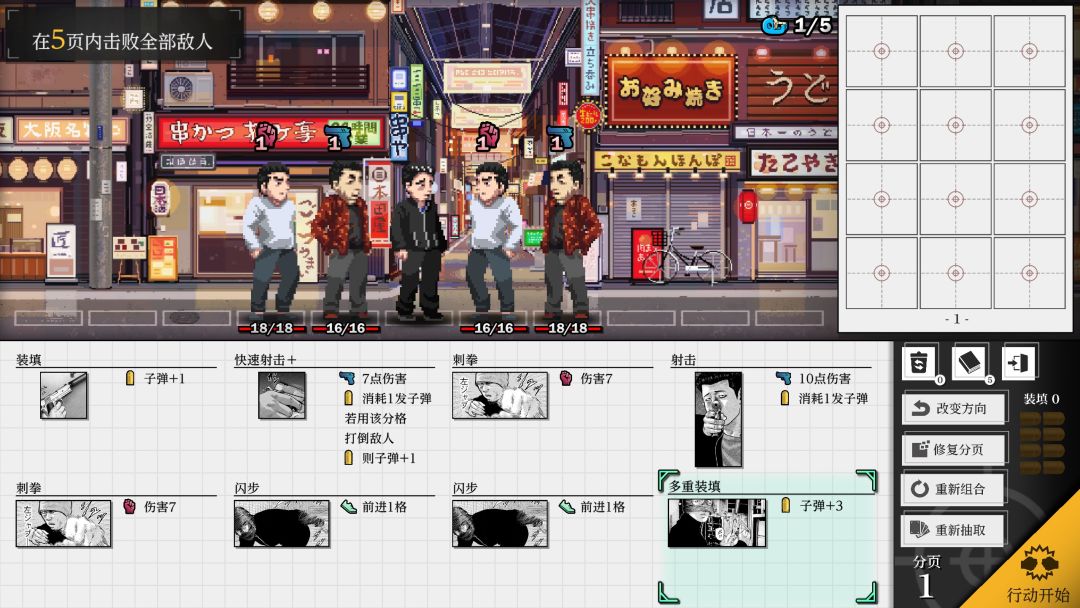Click the 射击 card title
This screenshot has height=608, width=1080.
tap(683, 359)
